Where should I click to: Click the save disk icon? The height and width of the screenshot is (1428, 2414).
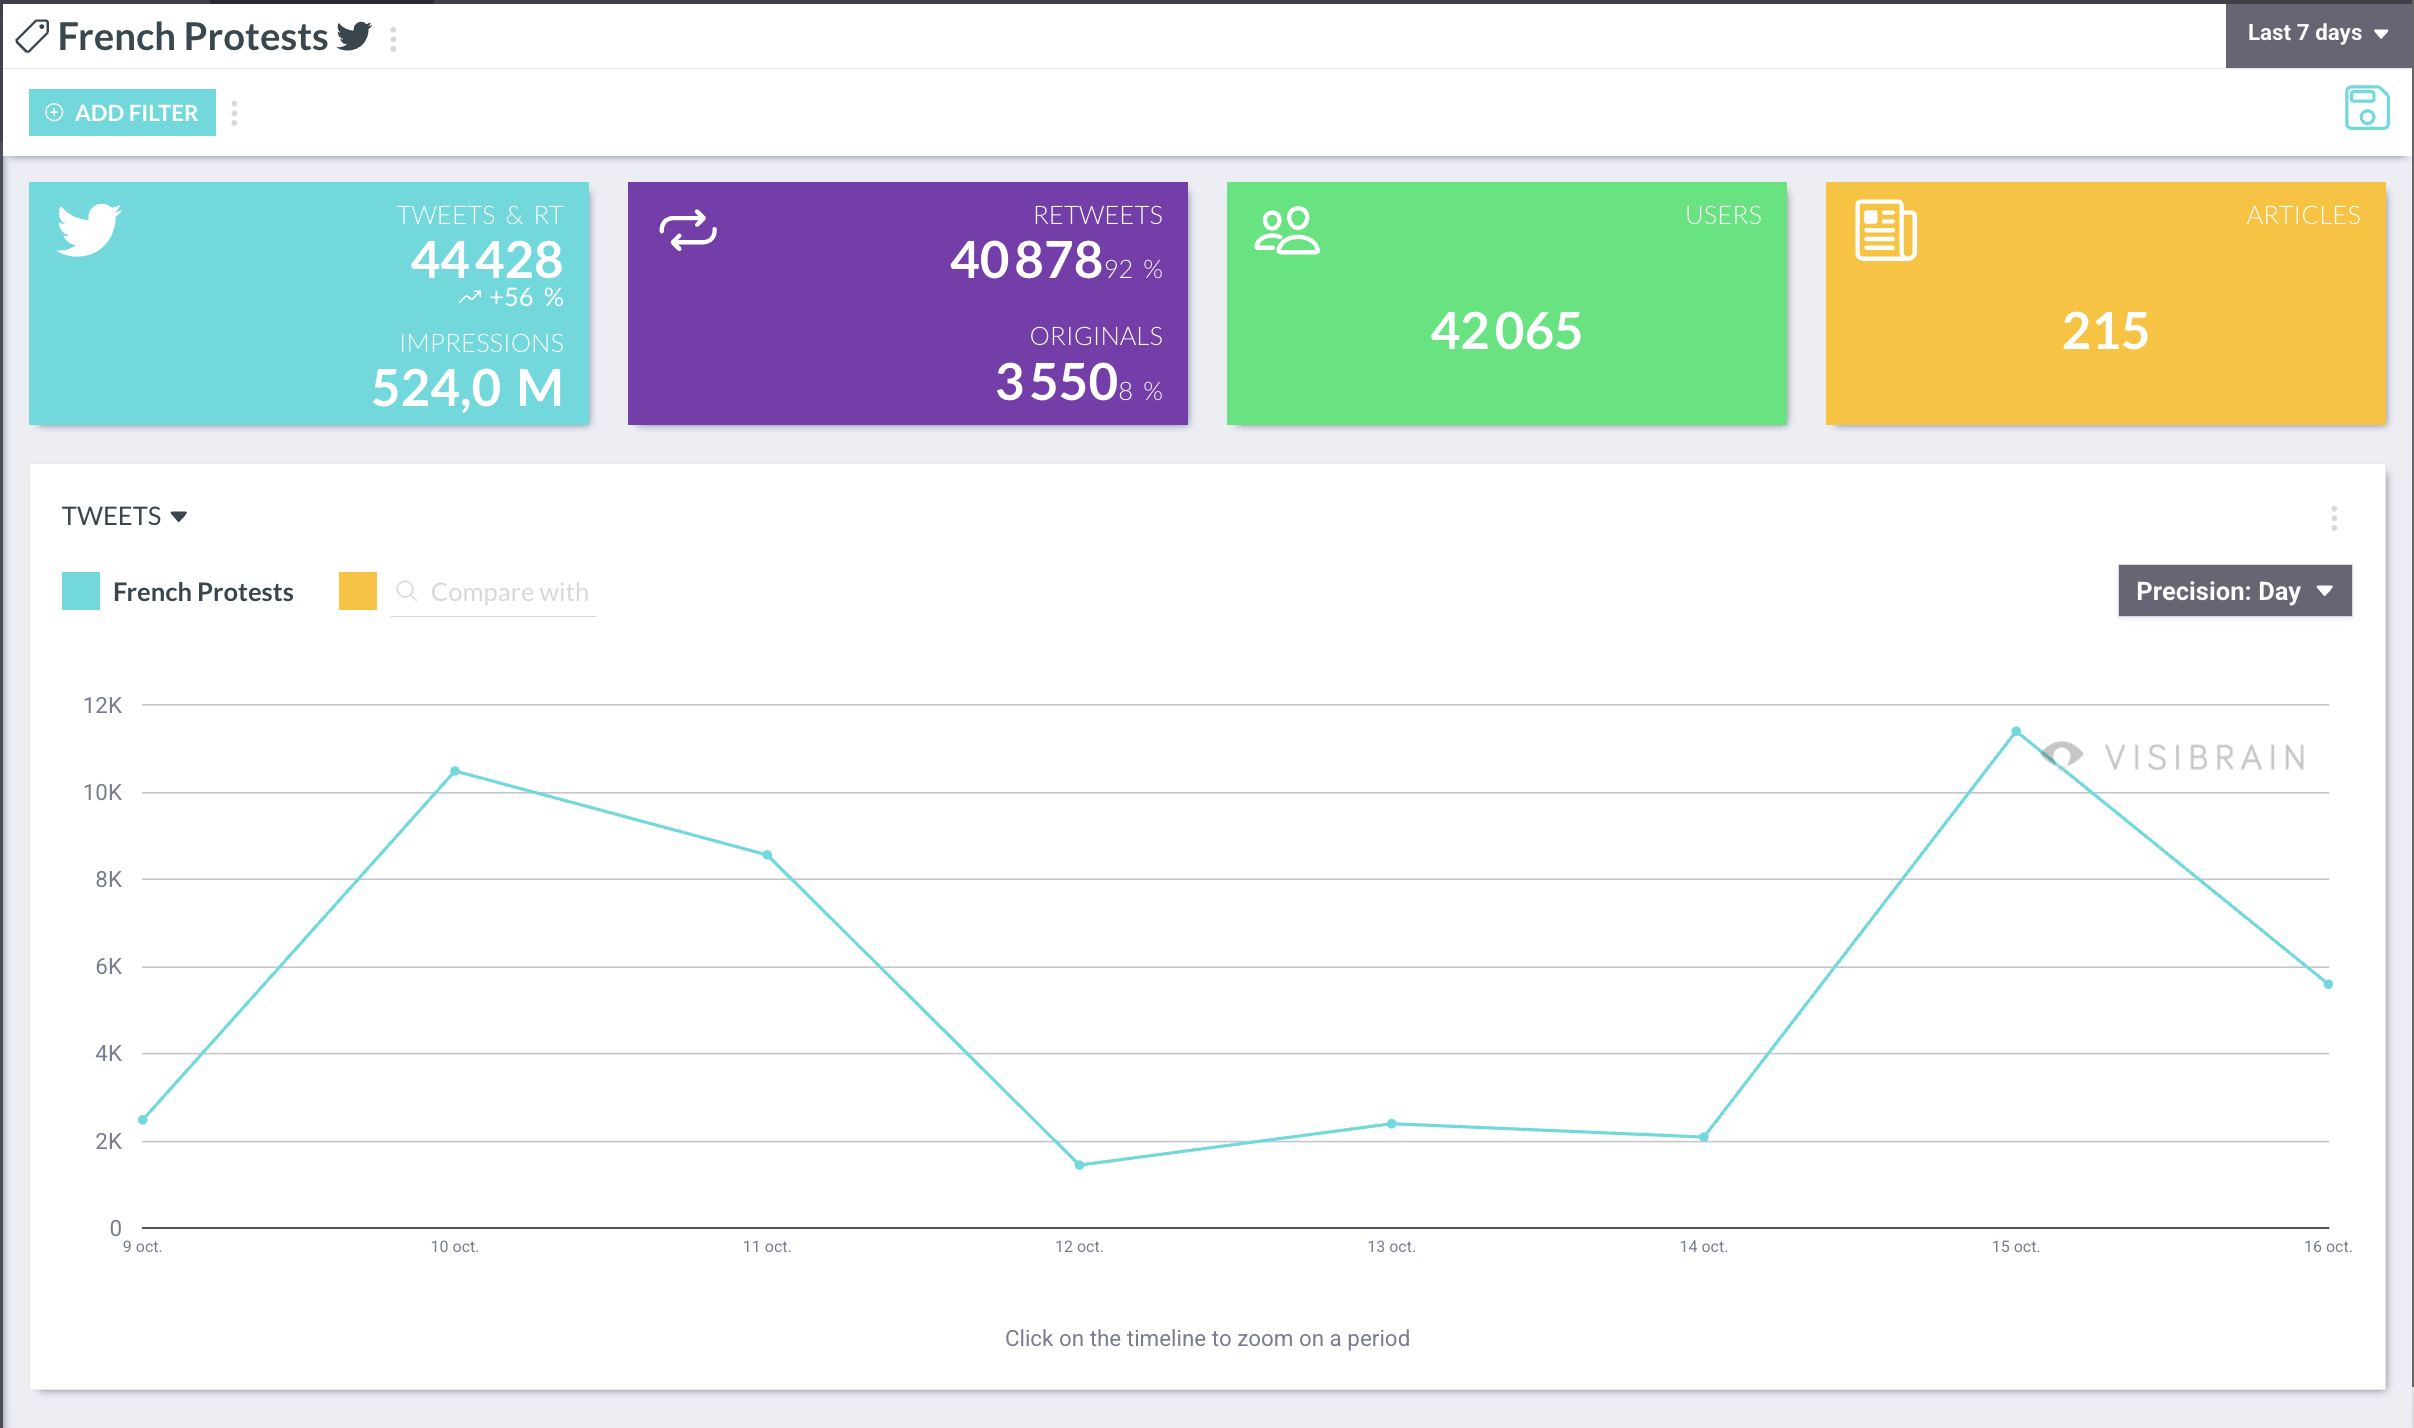click(2367, 108)
